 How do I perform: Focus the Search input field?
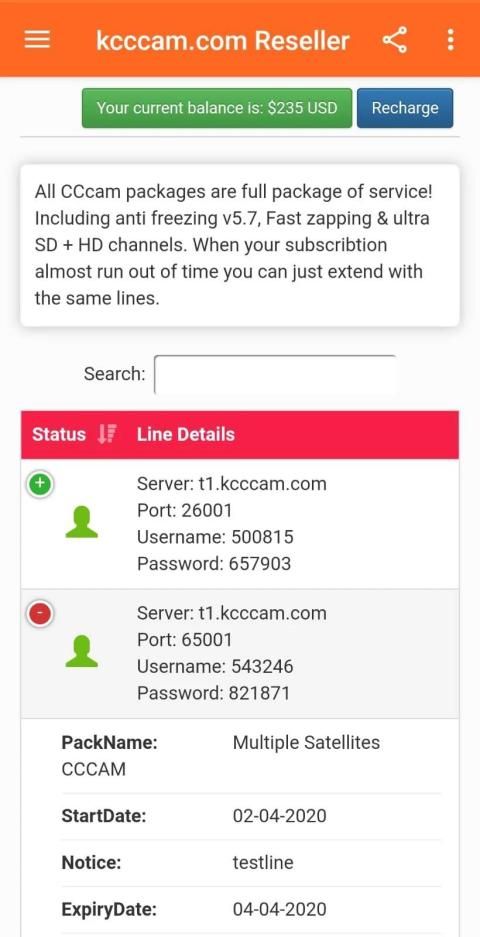pos(276,375)
